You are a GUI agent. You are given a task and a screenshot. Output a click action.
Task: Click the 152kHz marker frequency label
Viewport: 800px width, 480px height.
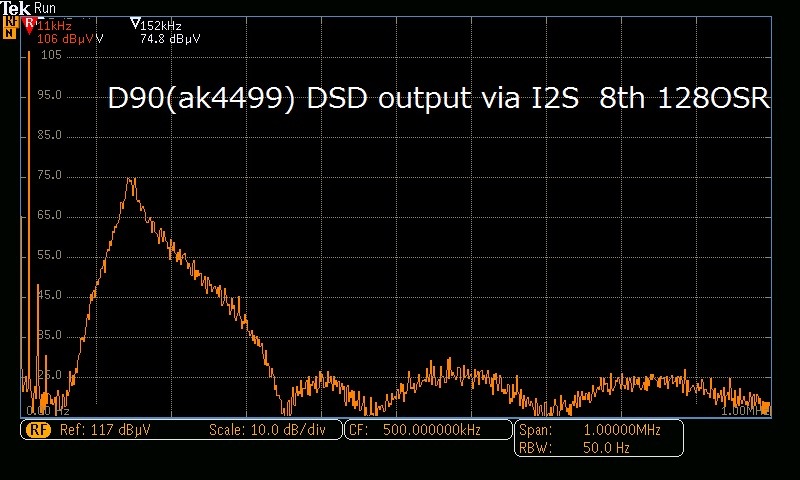click(161, 26)
